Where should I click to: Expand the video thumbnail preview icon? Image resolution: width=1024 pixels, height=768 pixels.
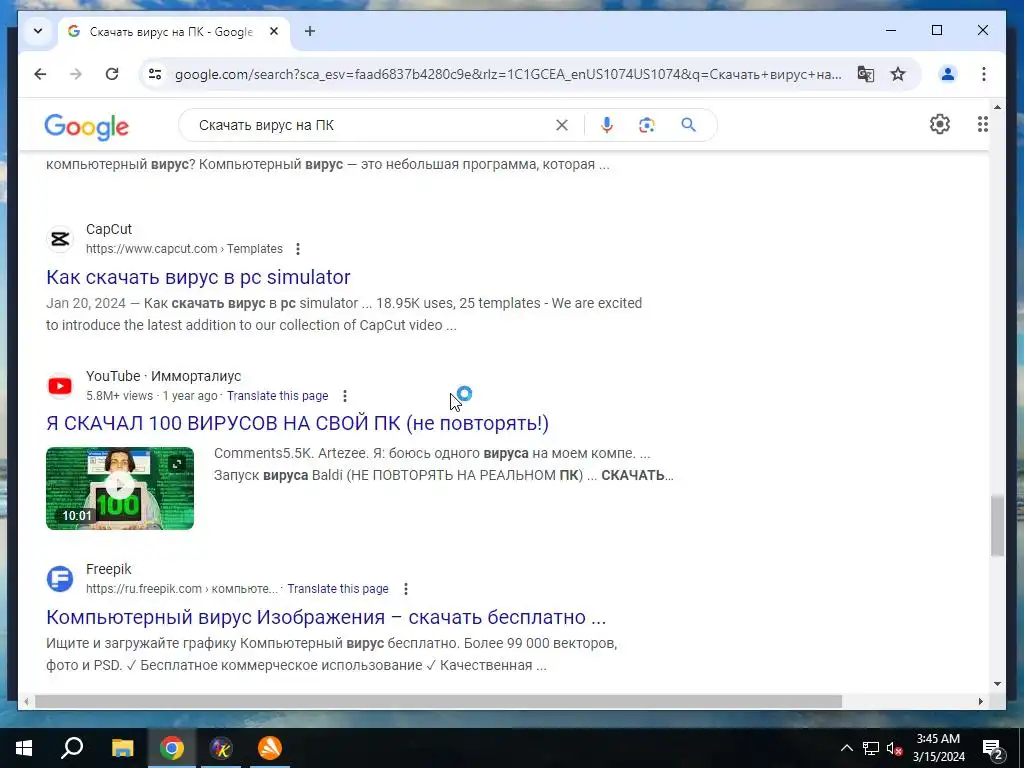tap(177, 464)
